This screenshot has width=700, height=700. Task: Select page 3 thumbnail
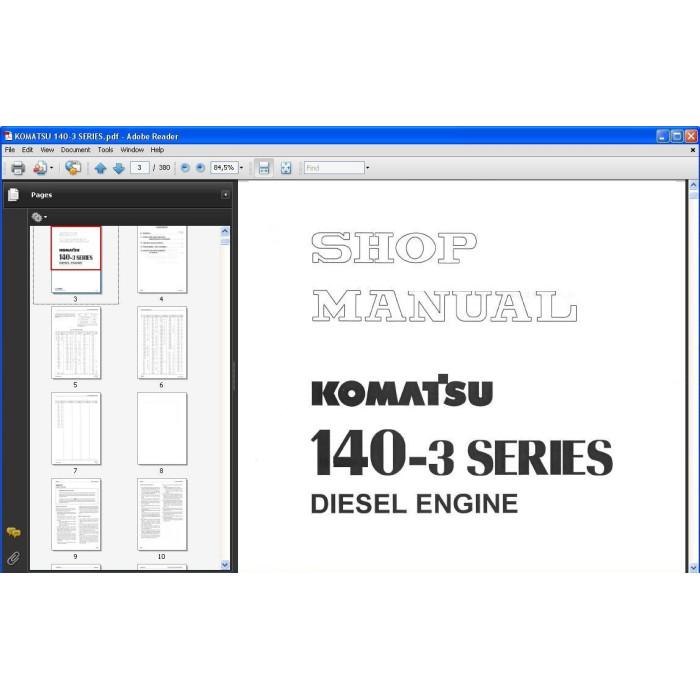click(x=76, y=259)
